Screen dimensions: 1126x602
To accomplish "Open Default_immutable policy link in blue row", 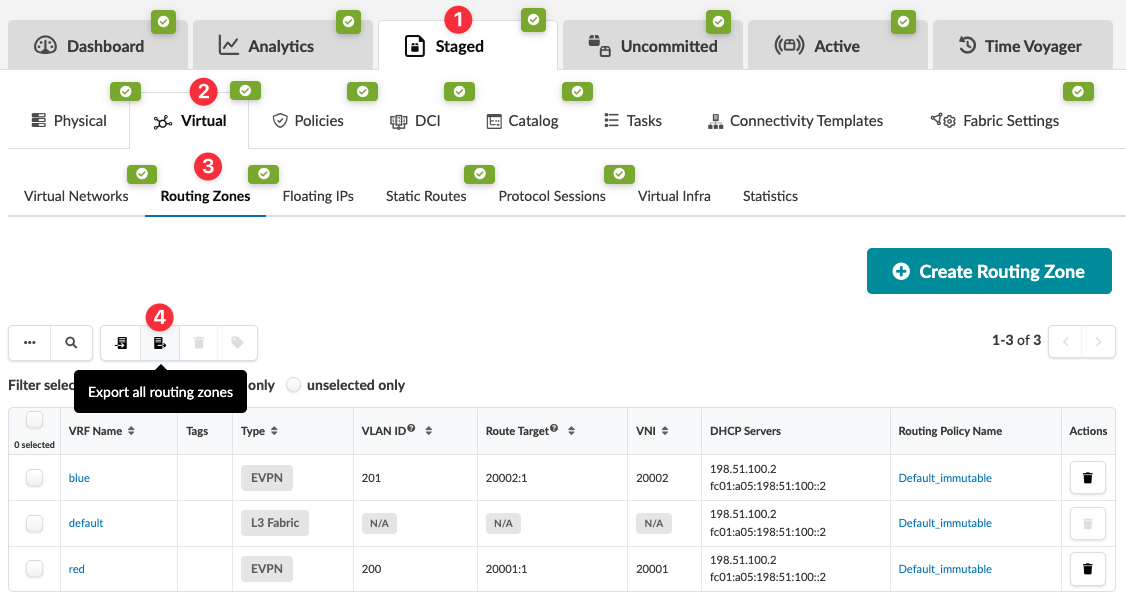I will click(x=945, y=478).
